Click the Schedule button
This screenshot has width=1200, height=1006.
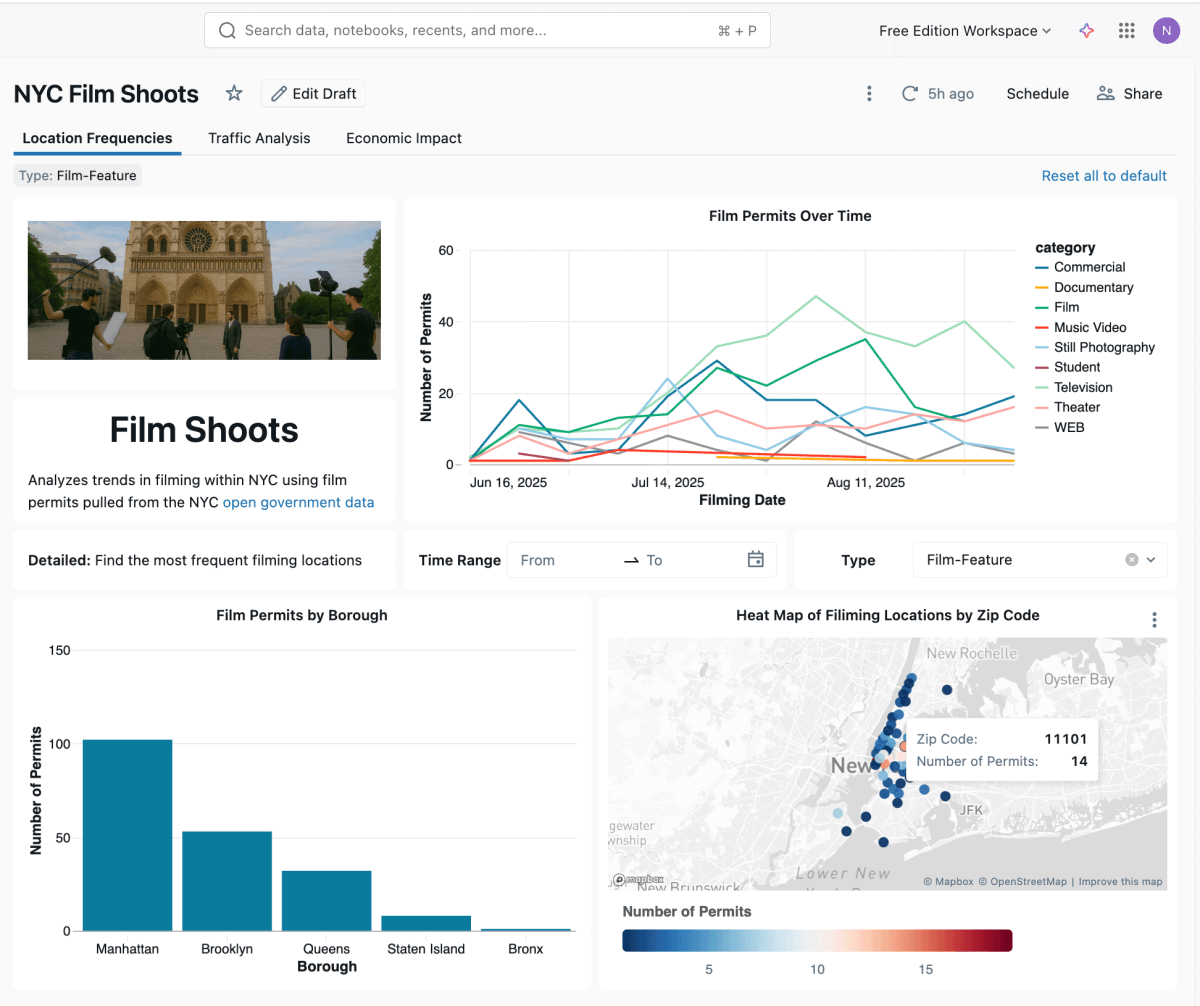(1037, 93)
